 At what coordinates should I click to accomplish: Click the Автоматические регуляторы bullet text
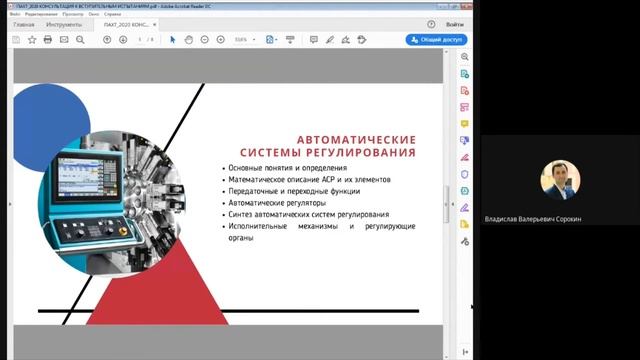pyautogui.click(x=277, y=203)
